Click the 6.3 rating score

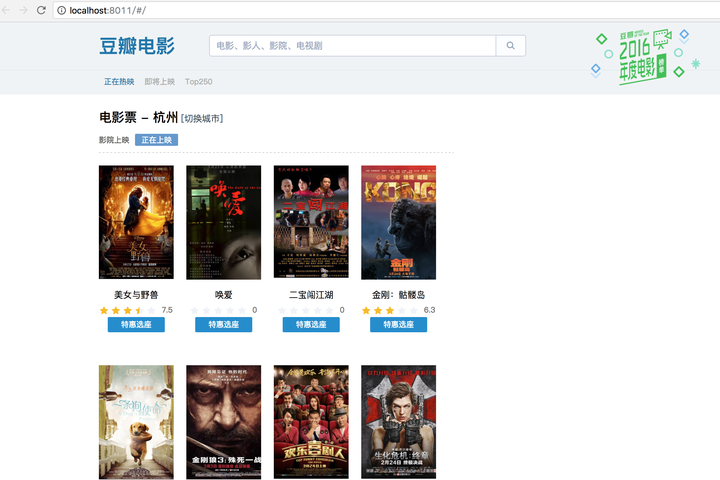pyautogui.click(x=429, y=310)
